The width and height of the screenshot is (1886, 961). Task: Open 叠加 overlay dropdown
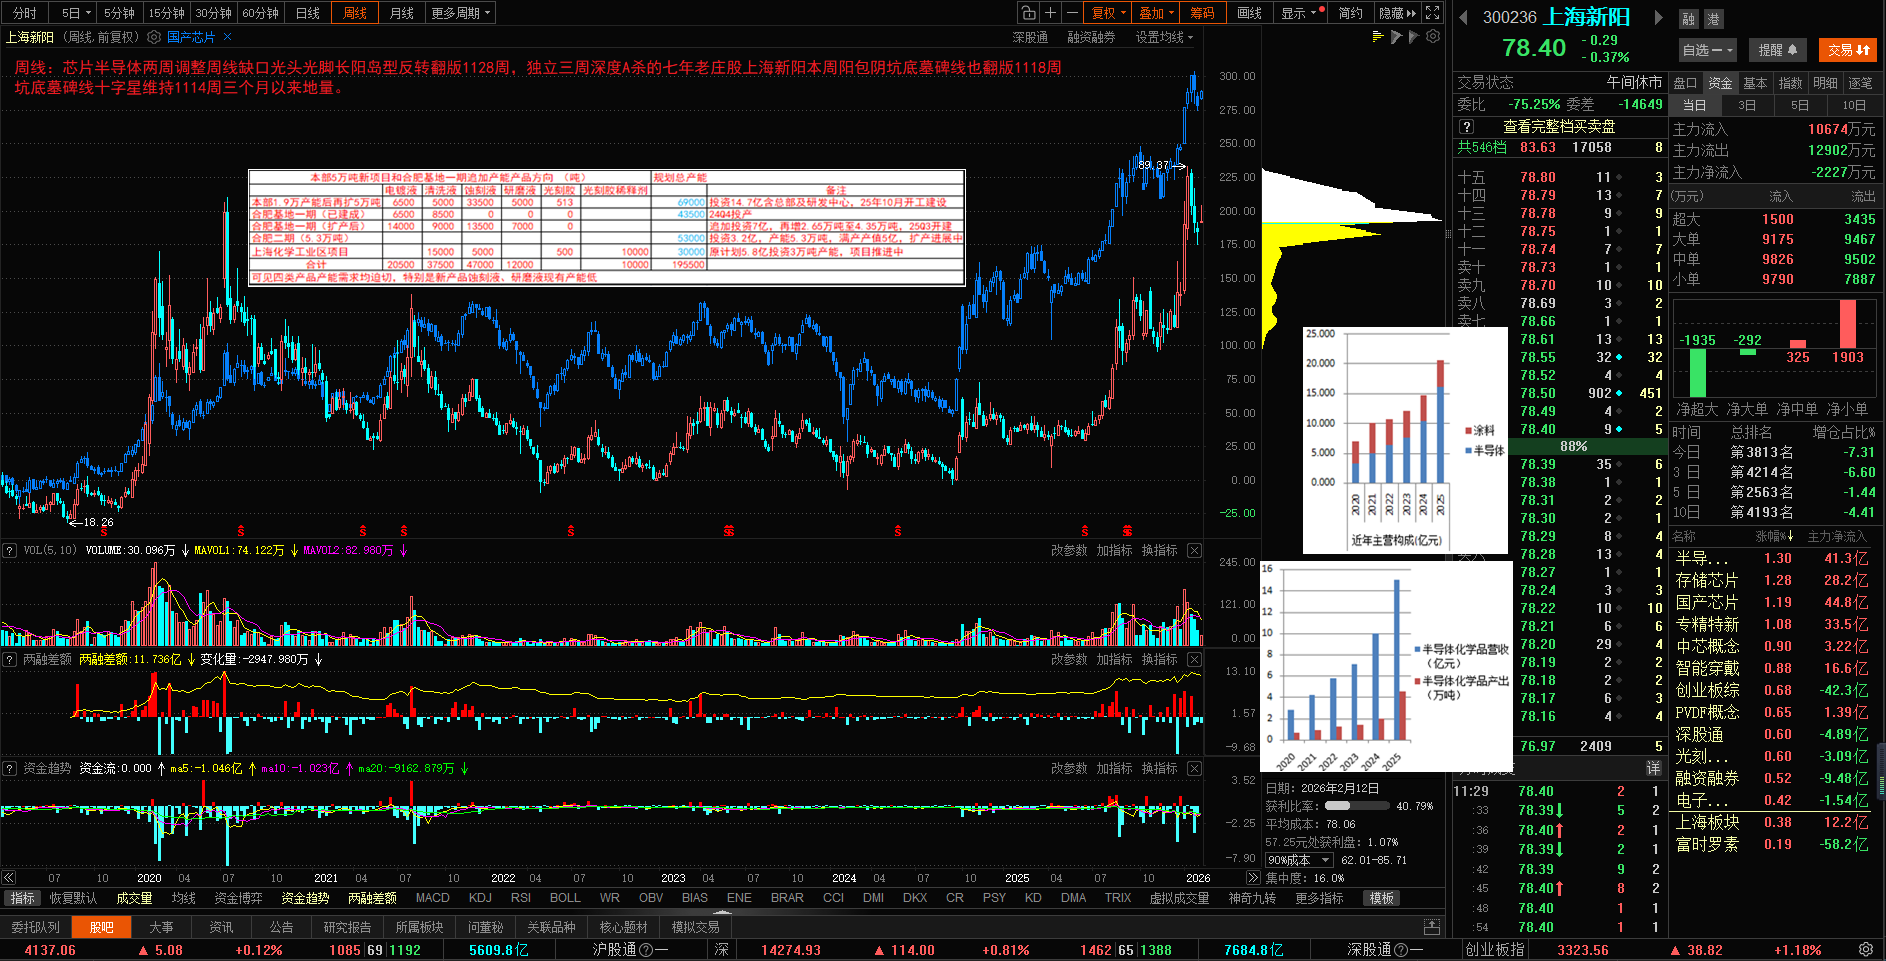[x=1156, y=13]
